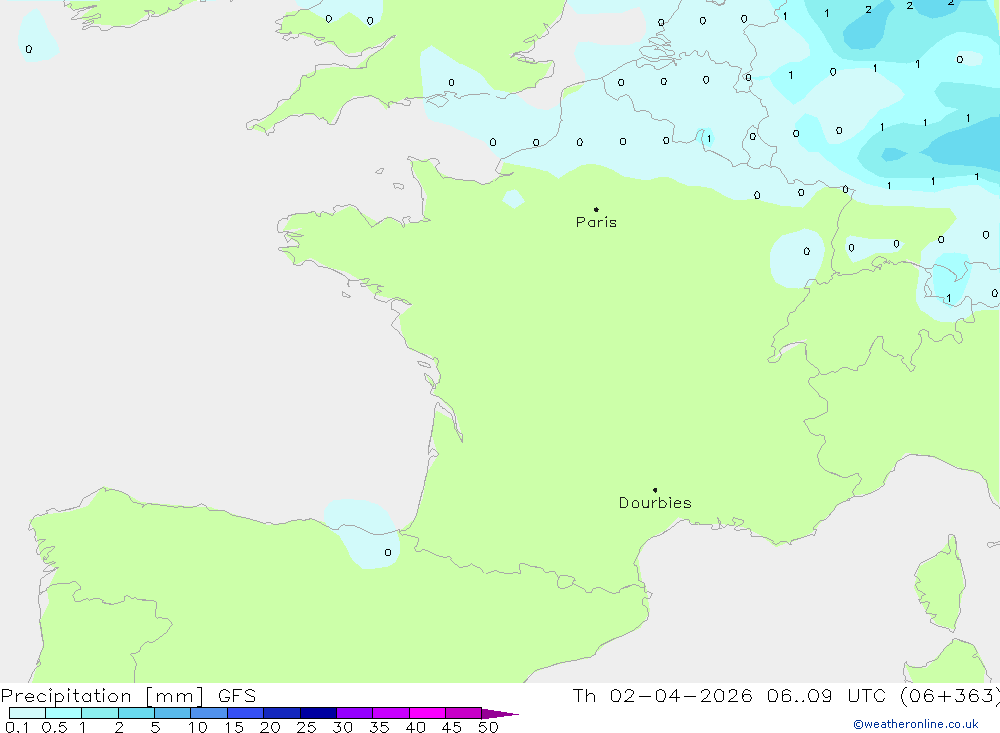Screen dimensions: 1000x733
Task: Pick the 10–15 mm legend swatch
Action: tap(209, 713)
